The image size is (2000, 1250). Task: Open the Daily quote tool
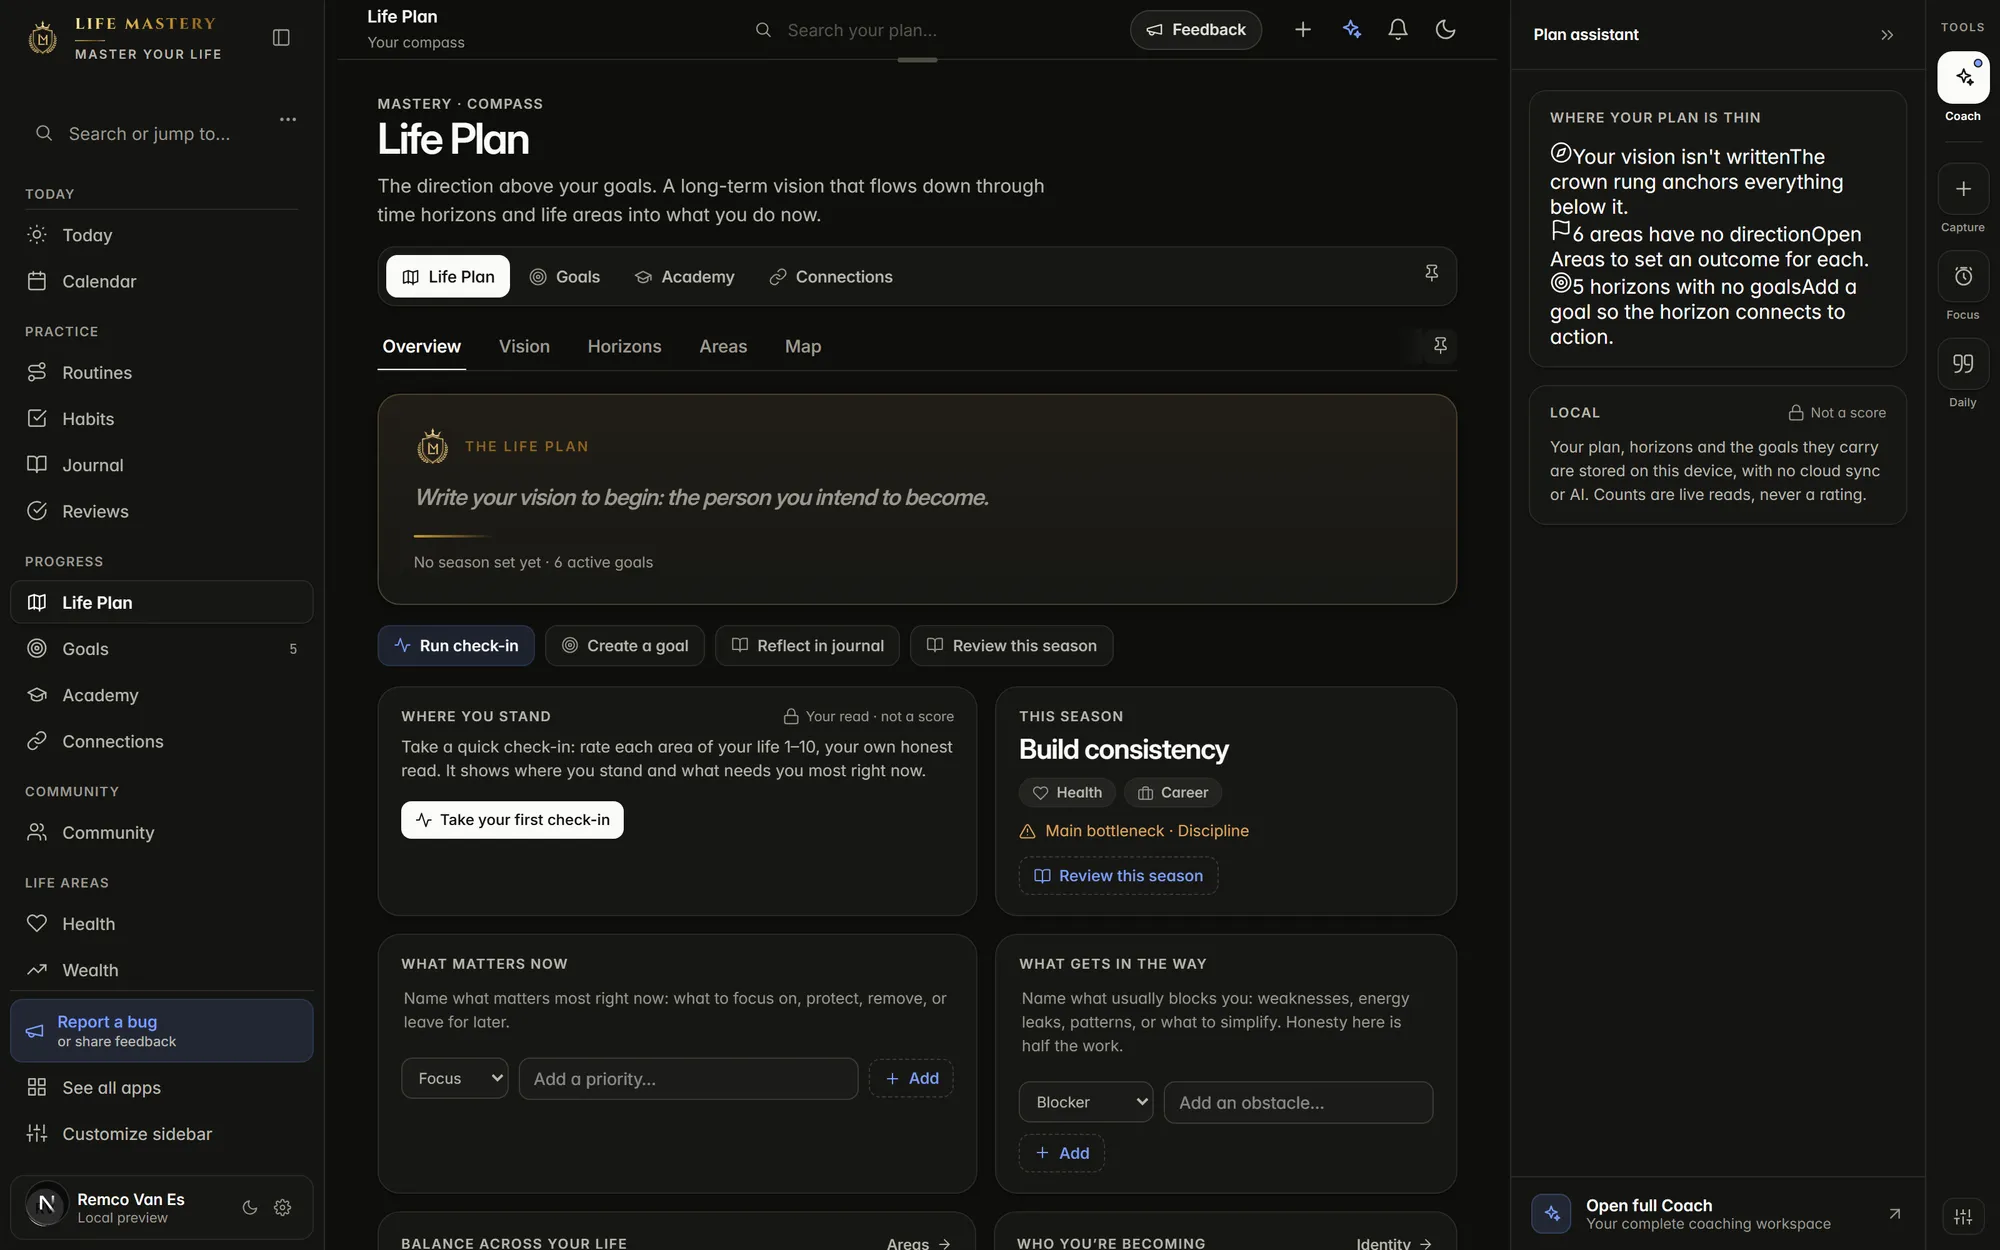click(1963, 364)
